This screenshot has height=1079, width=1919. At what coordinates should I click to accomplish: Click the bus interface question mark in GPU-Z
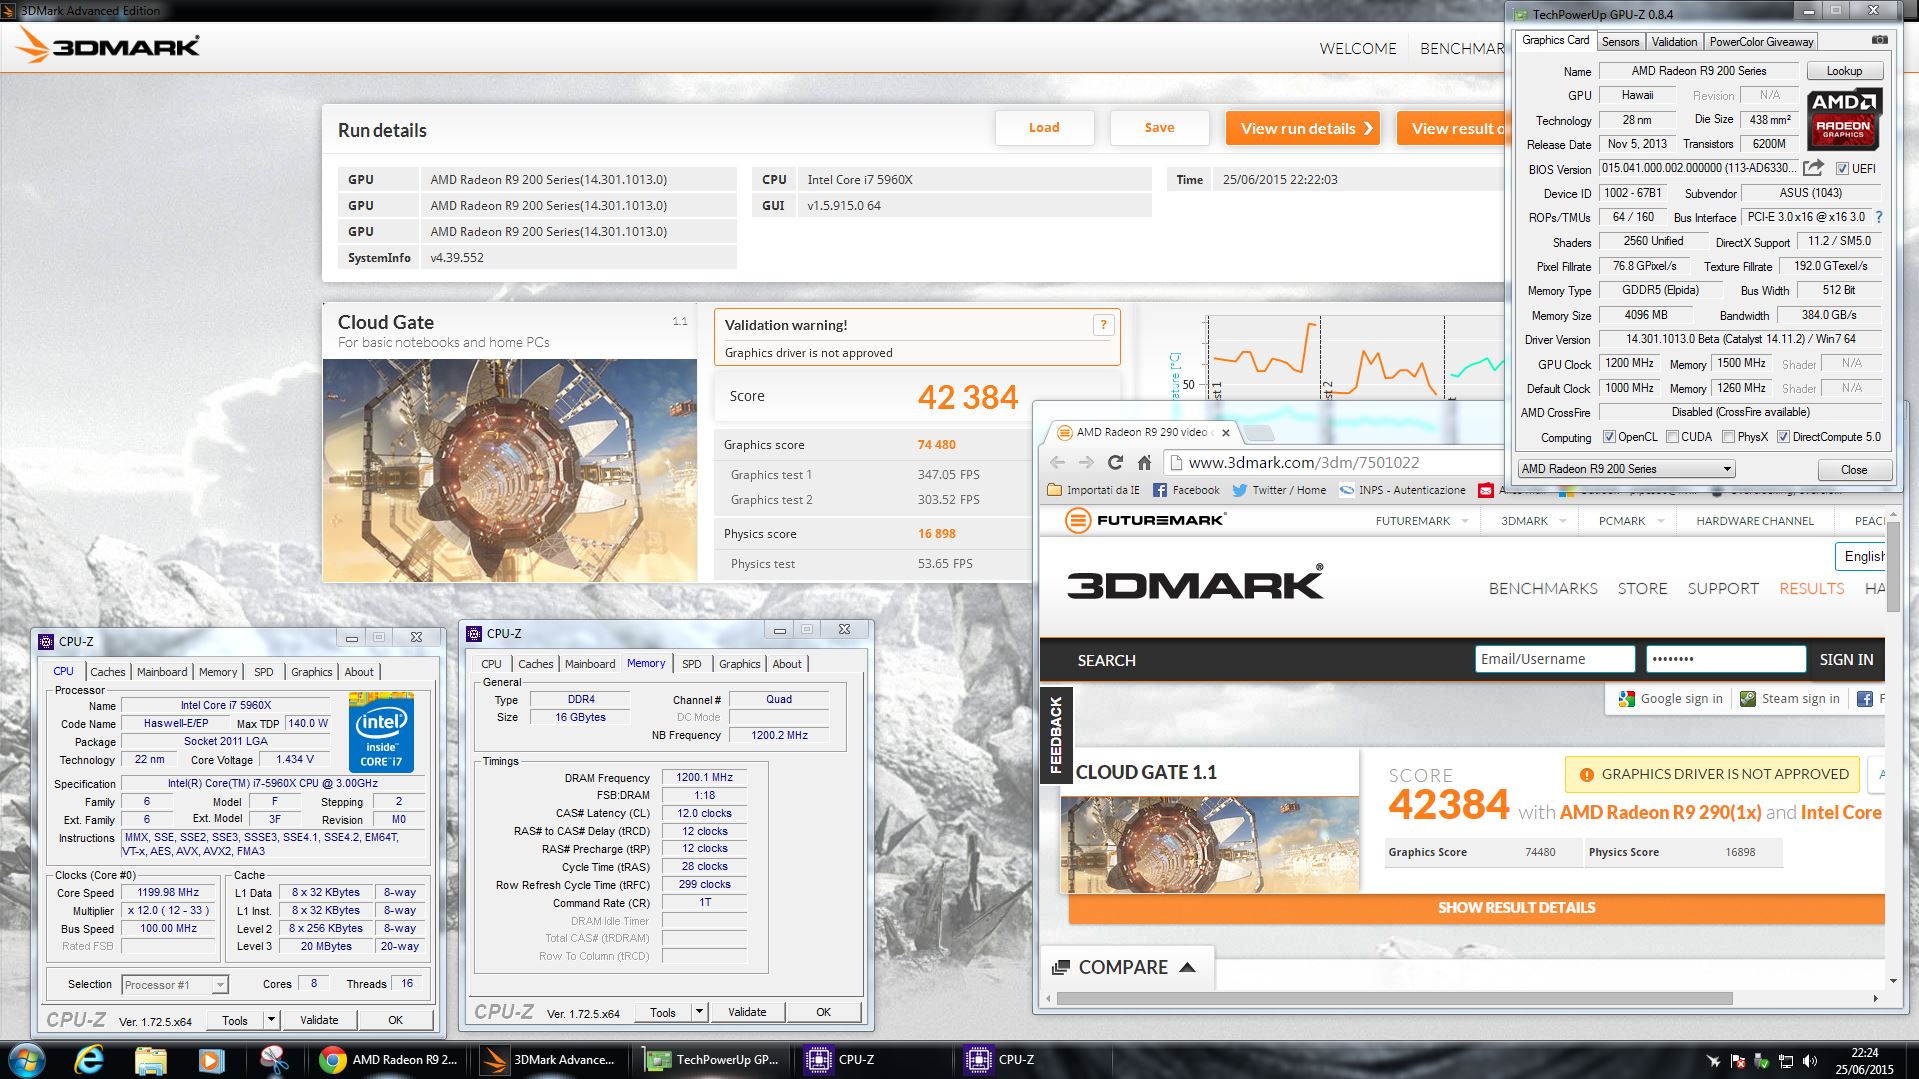point(1878,217)
